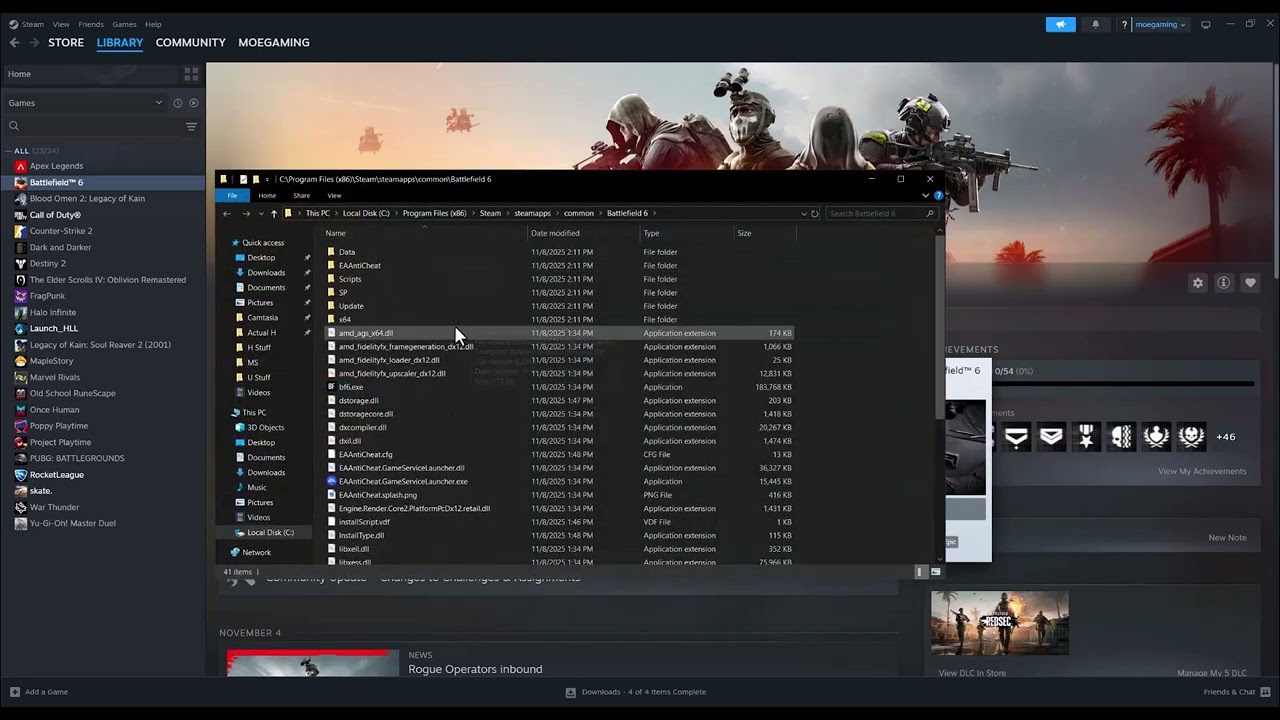
Task: Click the RedSec DLC thumbnail in Steam
Action: point(1000,623)
